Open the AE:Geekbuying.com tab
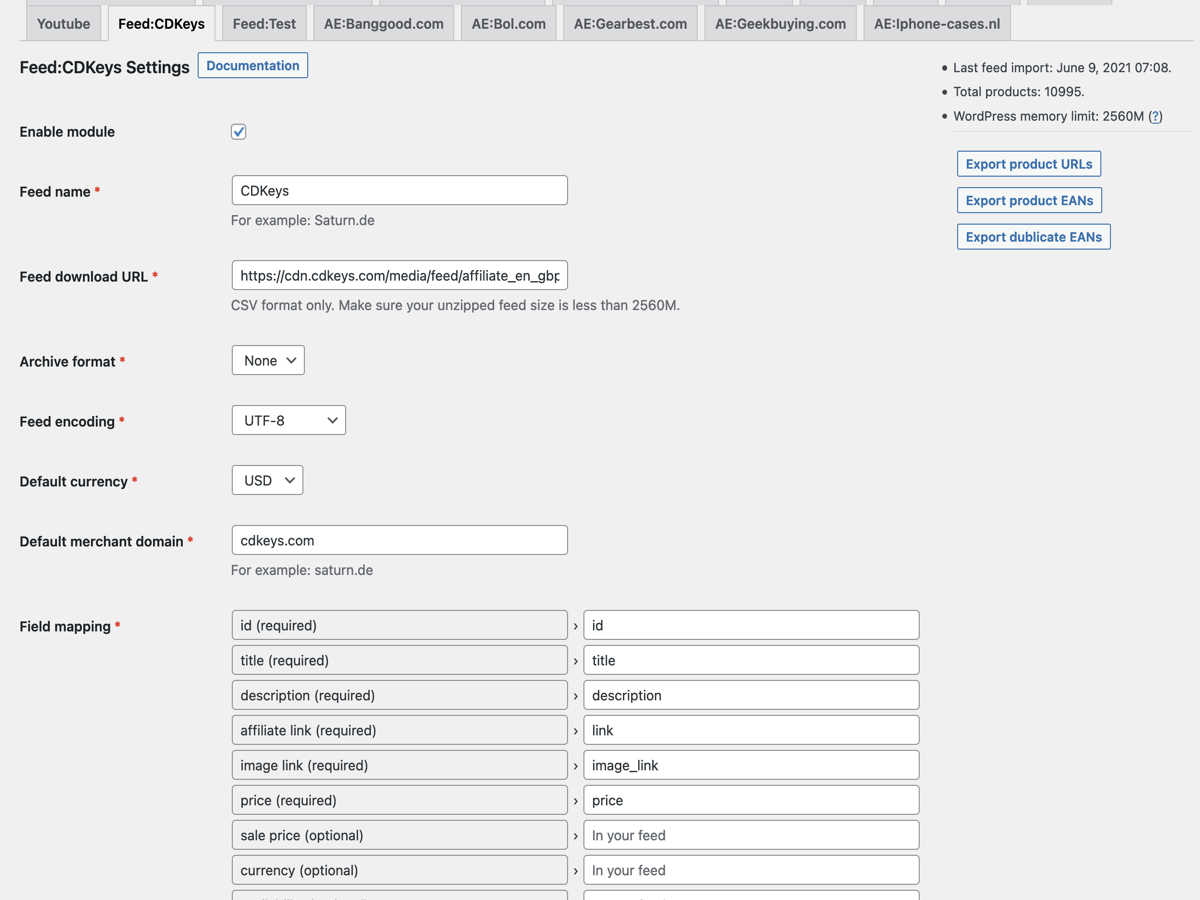Screen dimensions: 1200x900 click(780, 23)
